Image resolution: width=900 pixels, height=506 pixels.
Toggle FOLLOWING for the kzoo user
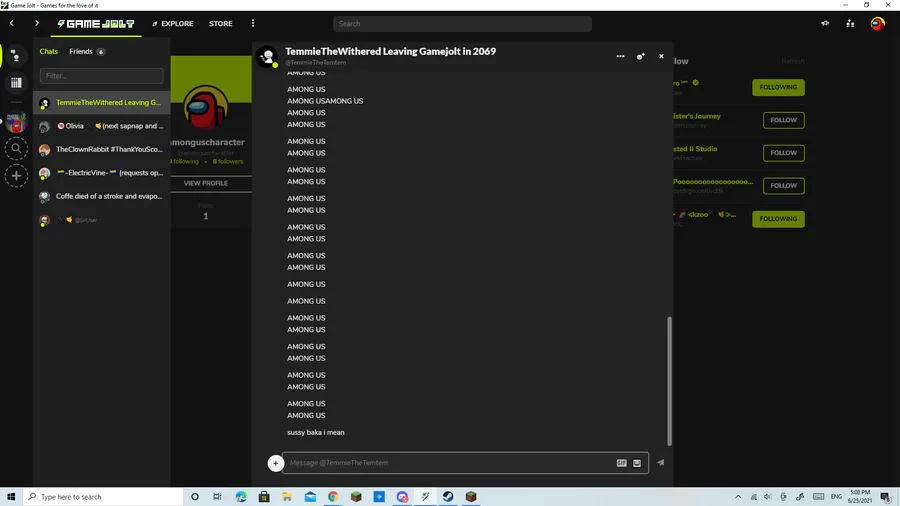[778, 219]
